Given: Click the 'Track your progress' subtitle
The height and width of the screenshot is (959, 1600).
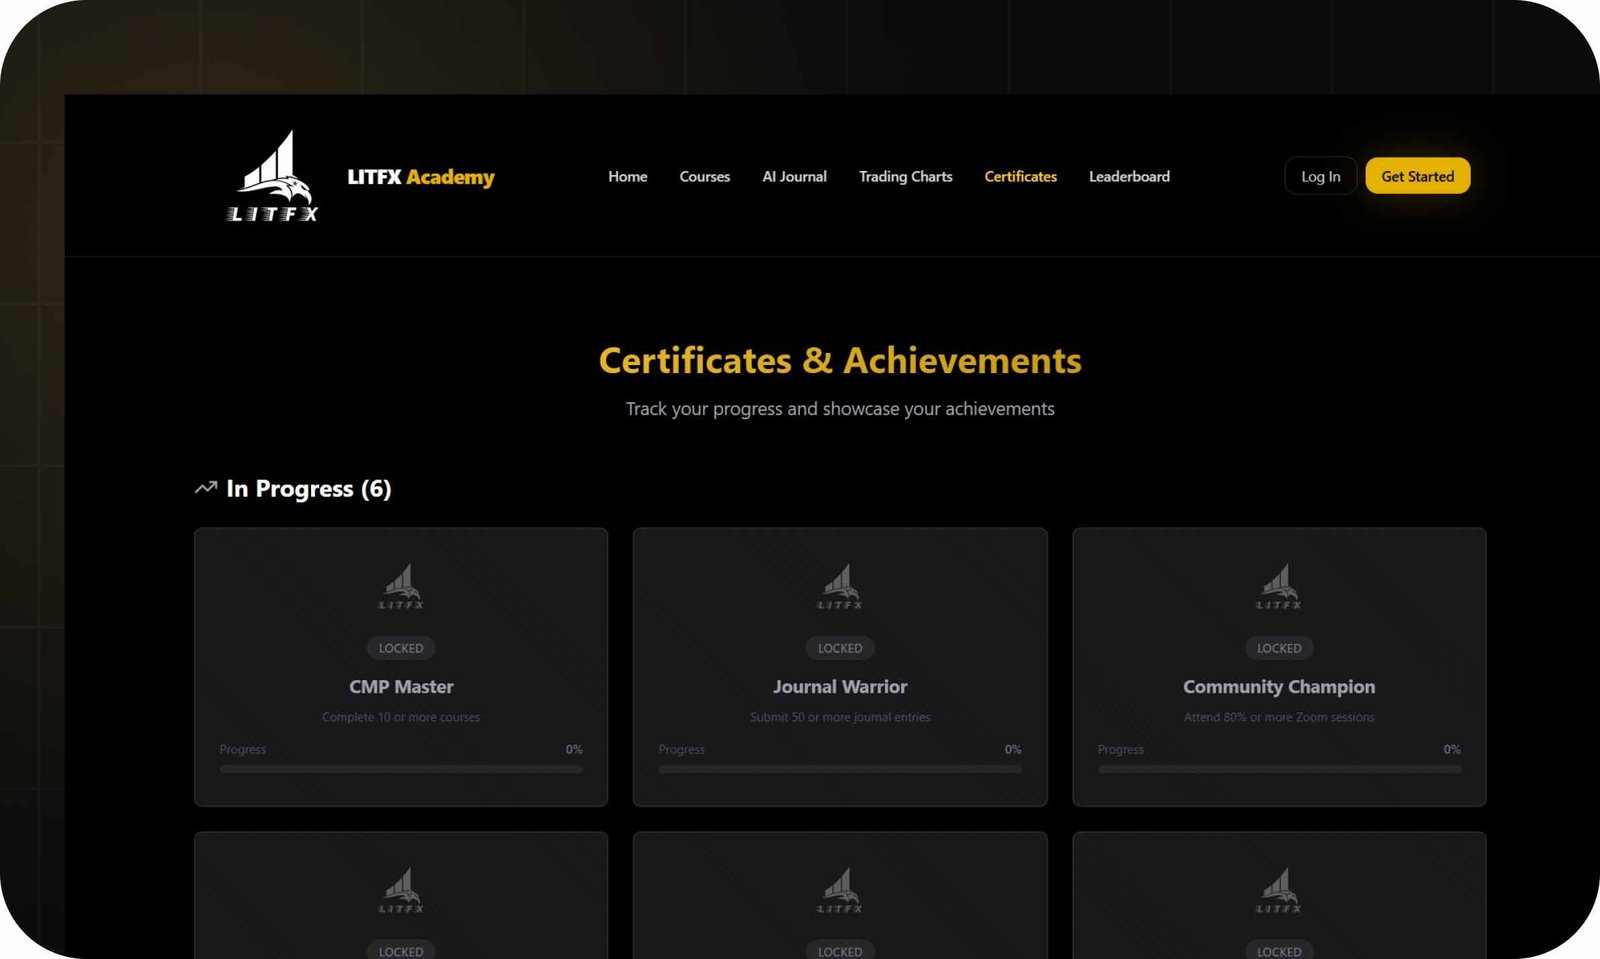Looking at the screenshot, I should (x=840, y=409).
